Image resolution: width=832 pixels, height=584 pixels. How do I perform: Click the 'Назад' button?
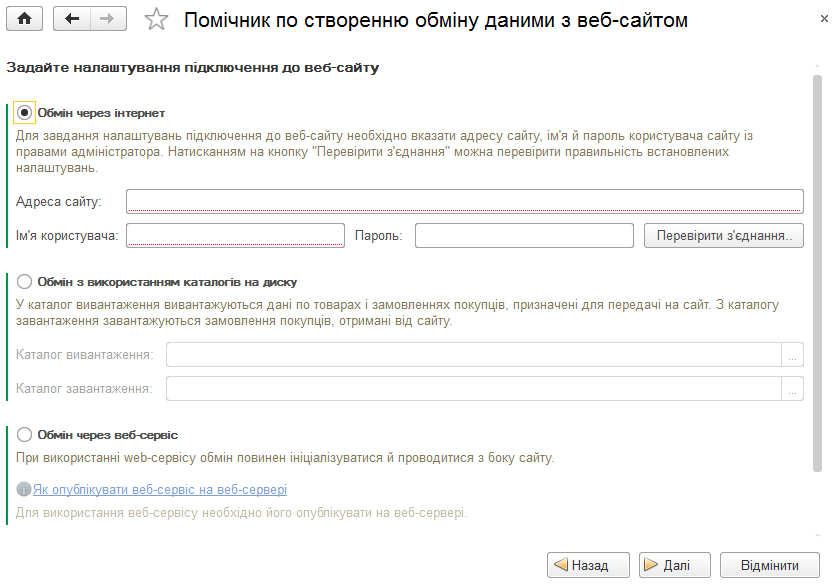pos(588,565)
